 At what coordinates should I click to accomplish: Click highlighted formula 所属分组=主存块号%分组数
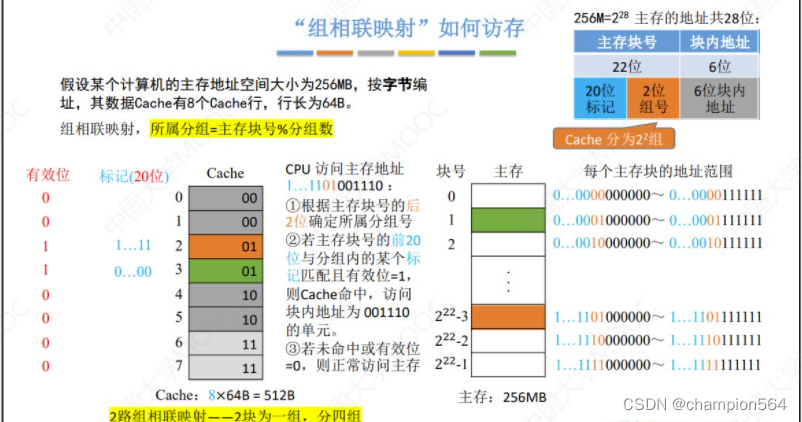pos(241,128)
